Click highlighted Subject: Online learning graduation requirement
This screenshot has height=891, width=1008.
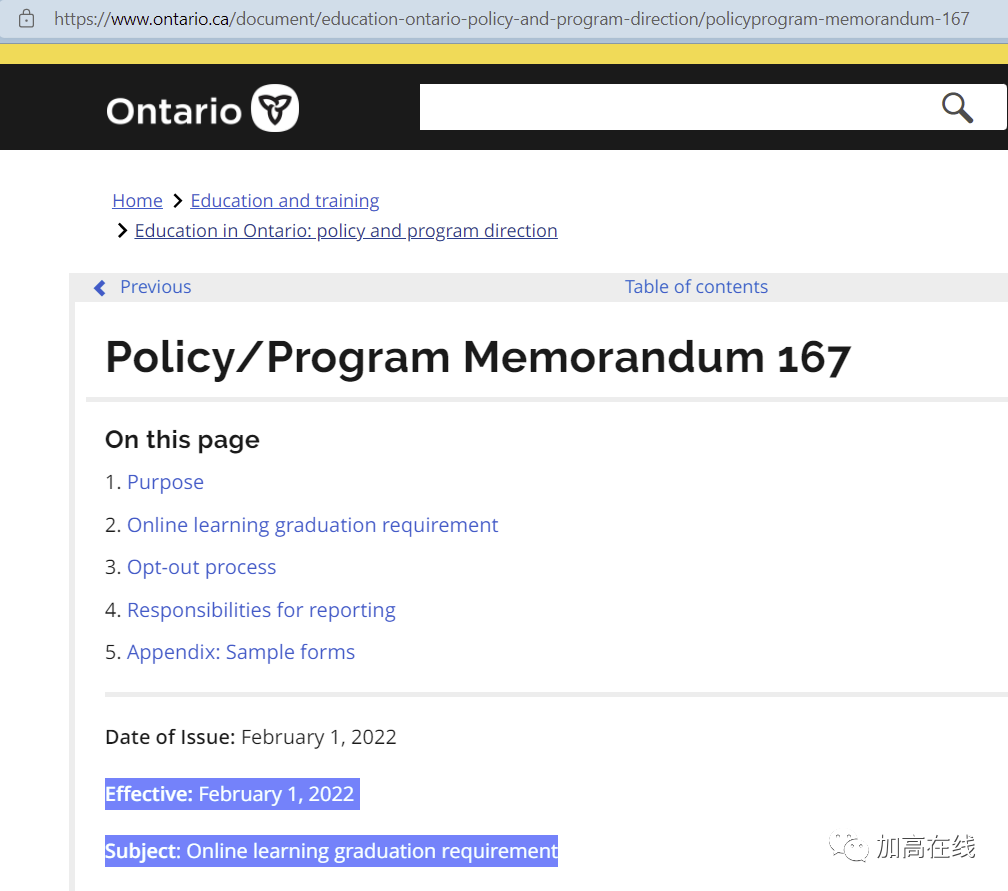click(x=331, y=850)
